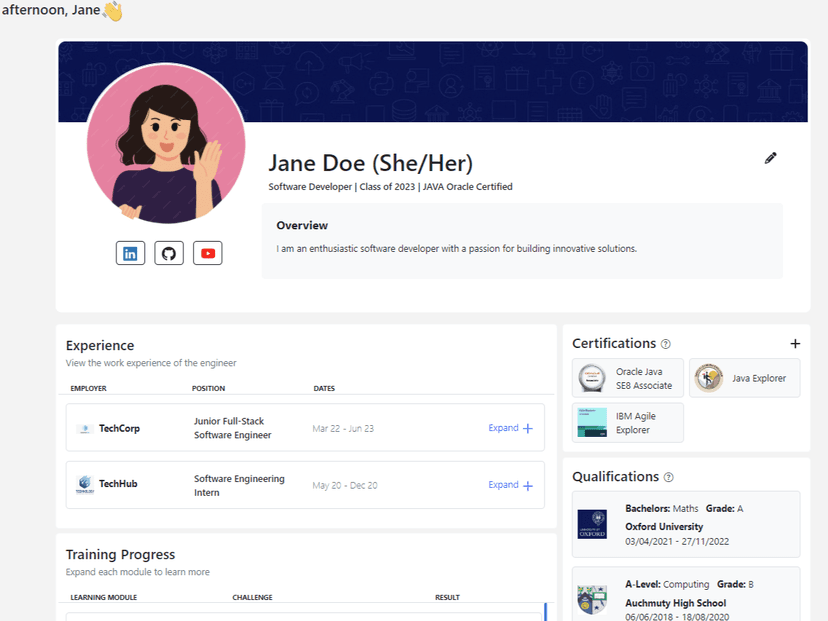Open the GitHub profile icon
This screenshot has width=828, height=621.
click(x=169, y=253)
